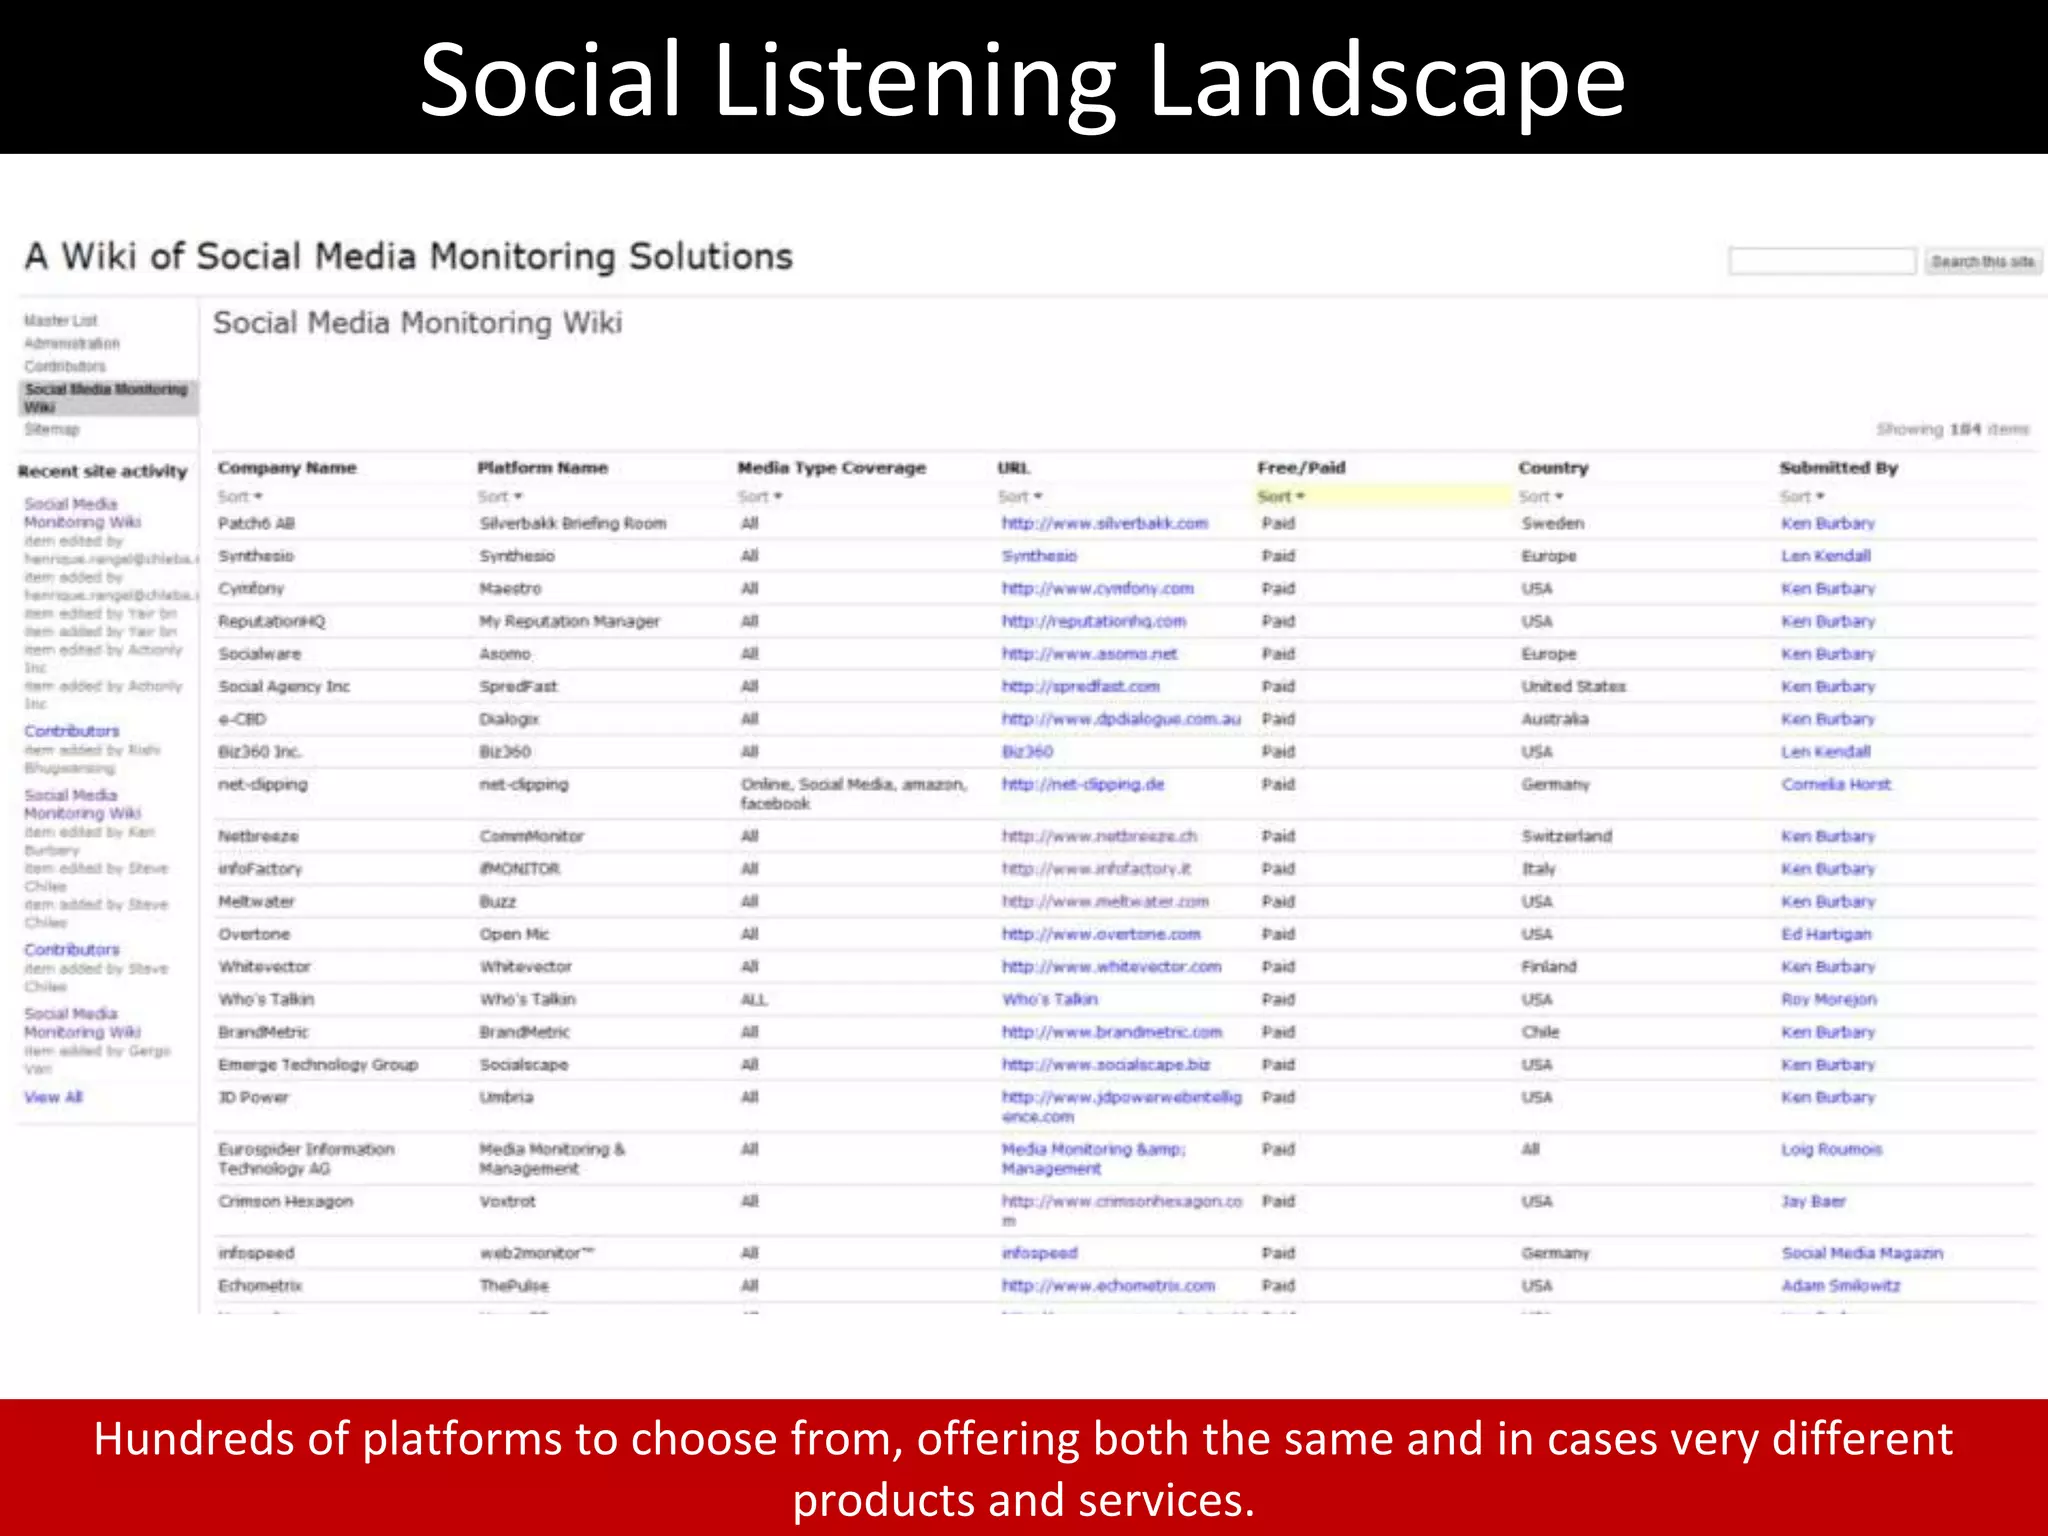2048x1536 pixels.
Task: Open the Who's Talkin URL link
Action: (x=1050, y=999)
